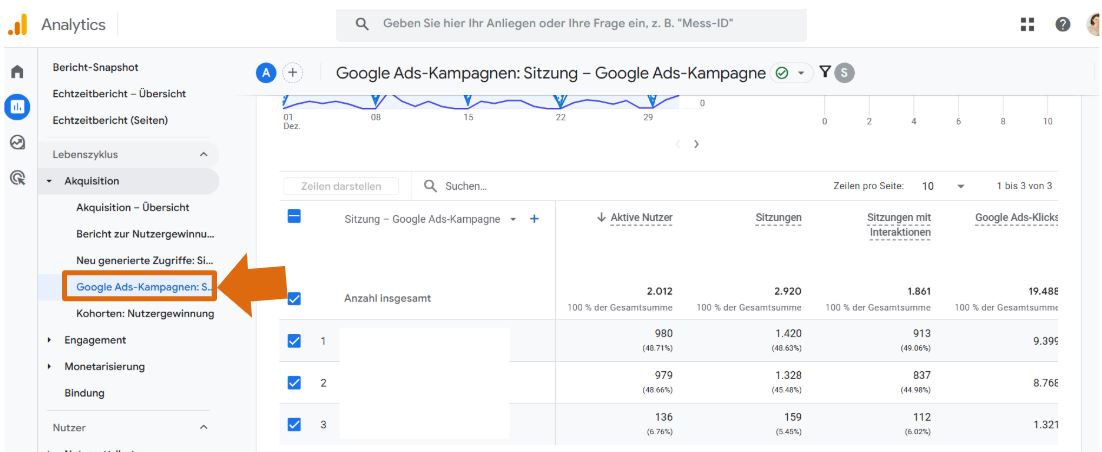The image size is (1102, 452).
Task: Sort by Sitzungen column header
Action: point(779,219)
